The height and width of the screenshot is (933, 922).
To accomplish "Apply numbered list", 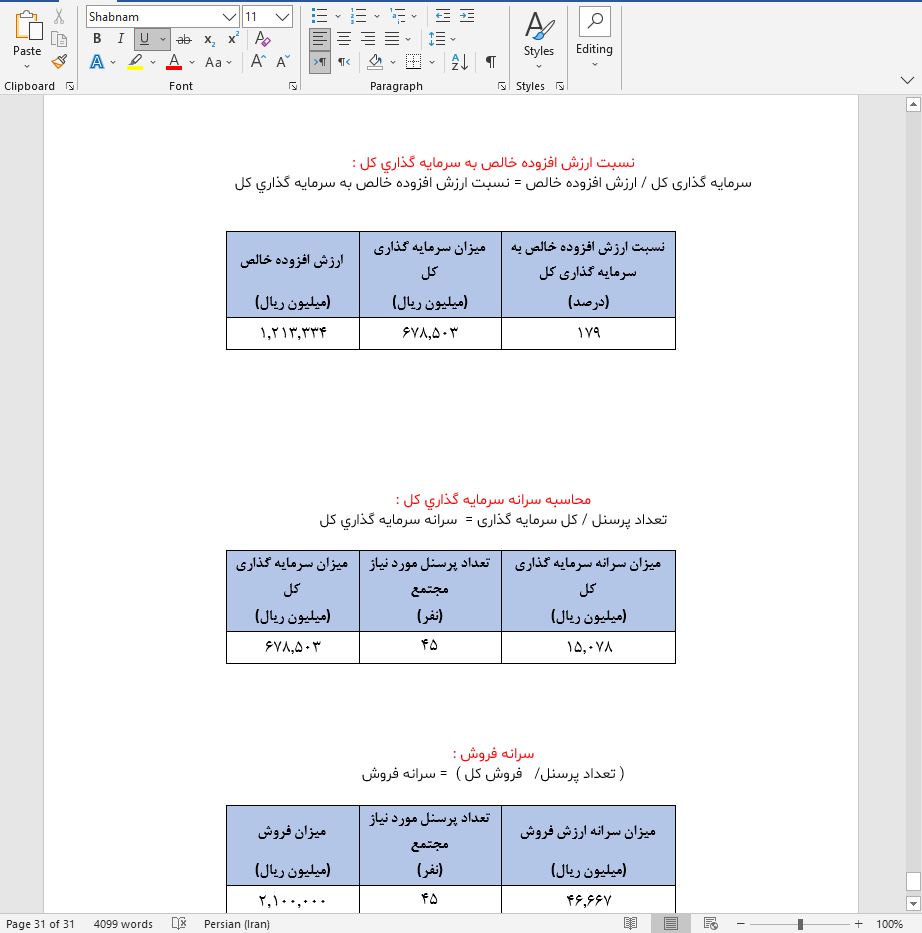I will pos(359,16).
